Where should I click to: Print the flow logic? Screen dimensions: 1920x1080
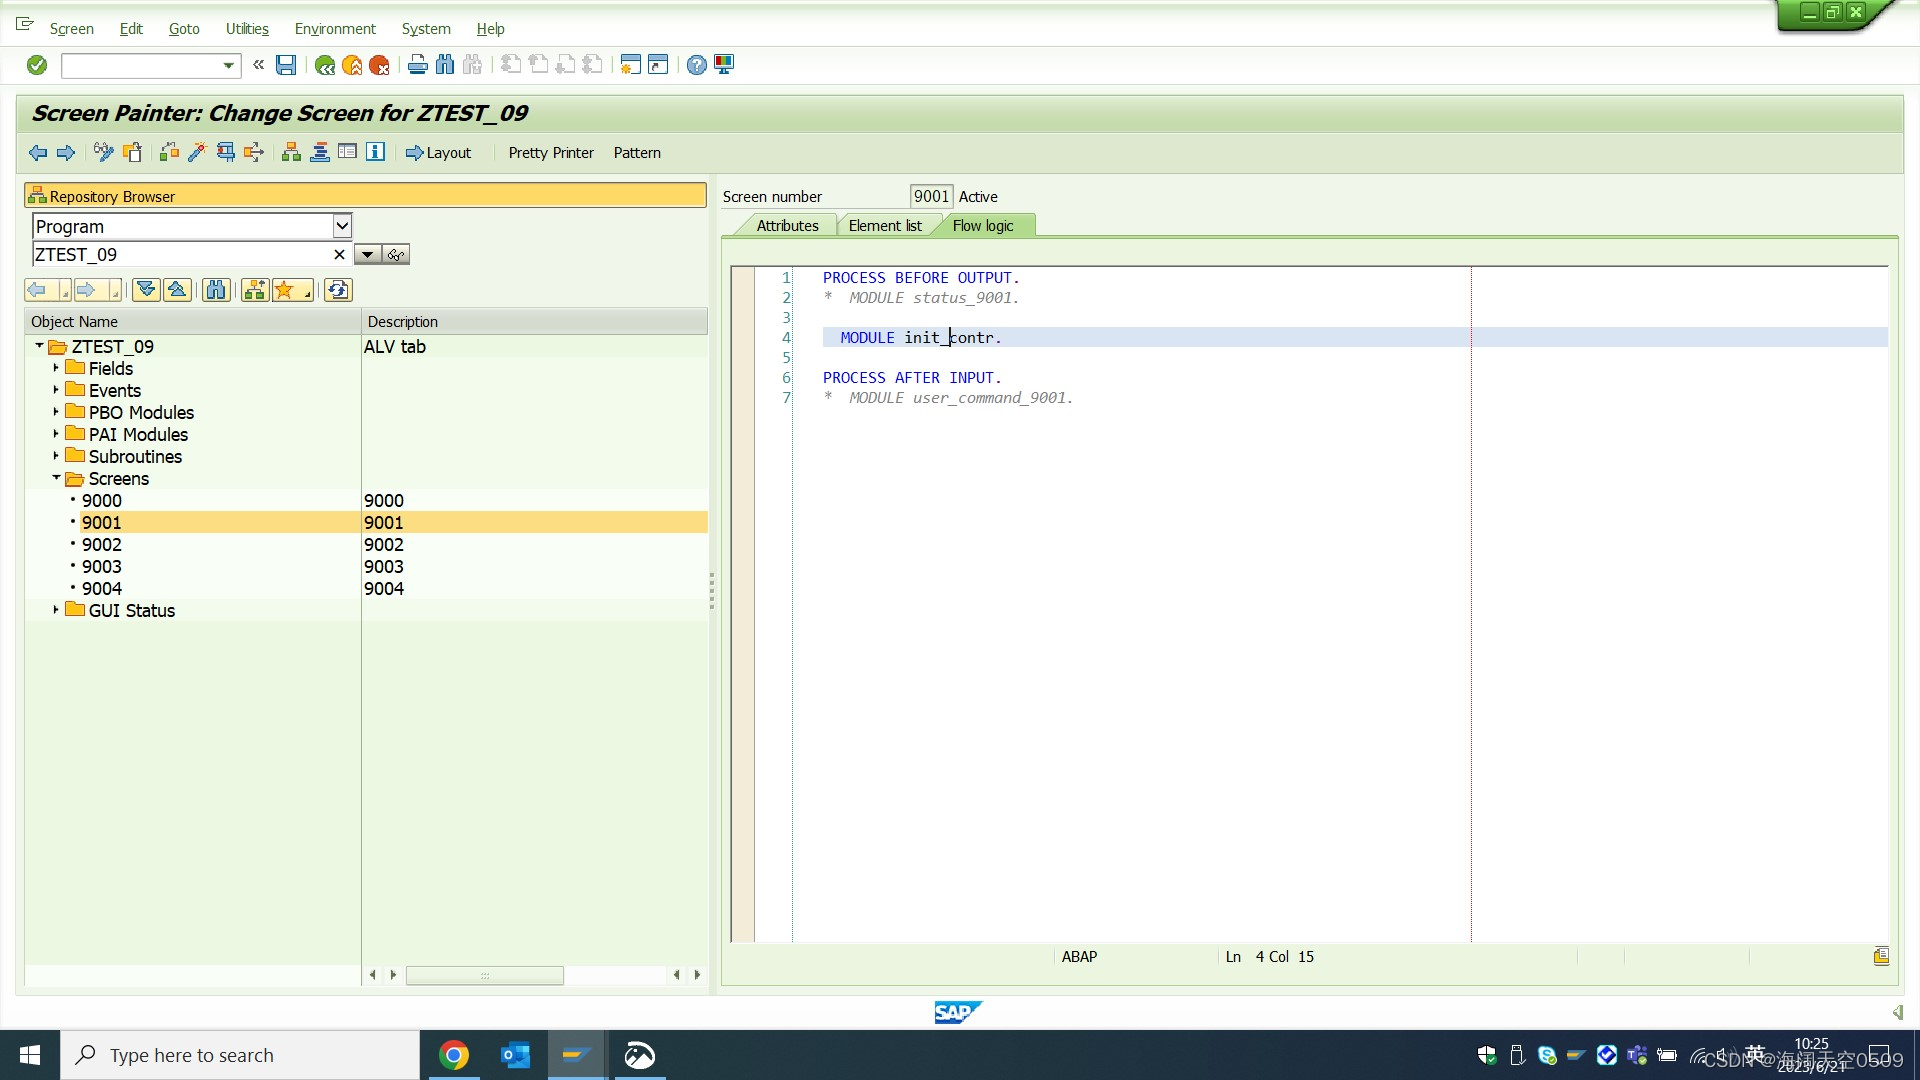click(x=417, y=65)
